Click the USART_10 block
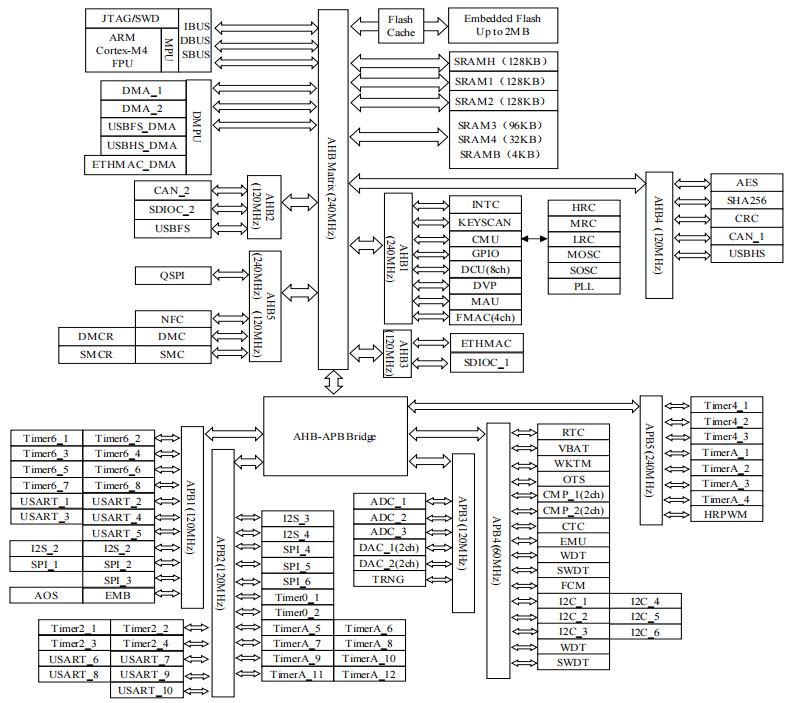This screenshot has width=789, height=703. (x=146, y=690)
